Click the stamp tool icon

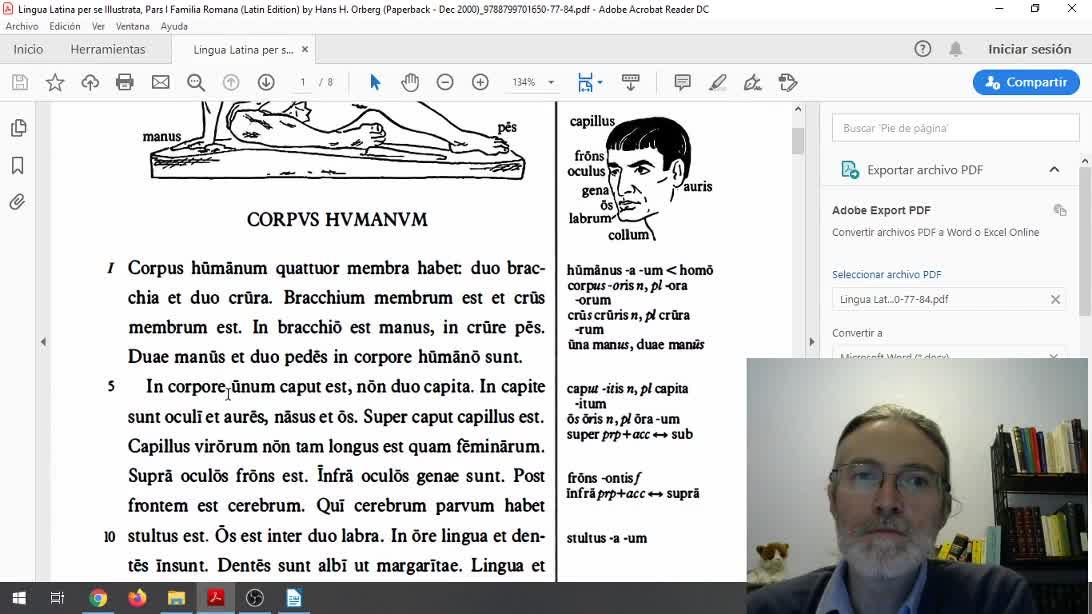click(788, 82)
